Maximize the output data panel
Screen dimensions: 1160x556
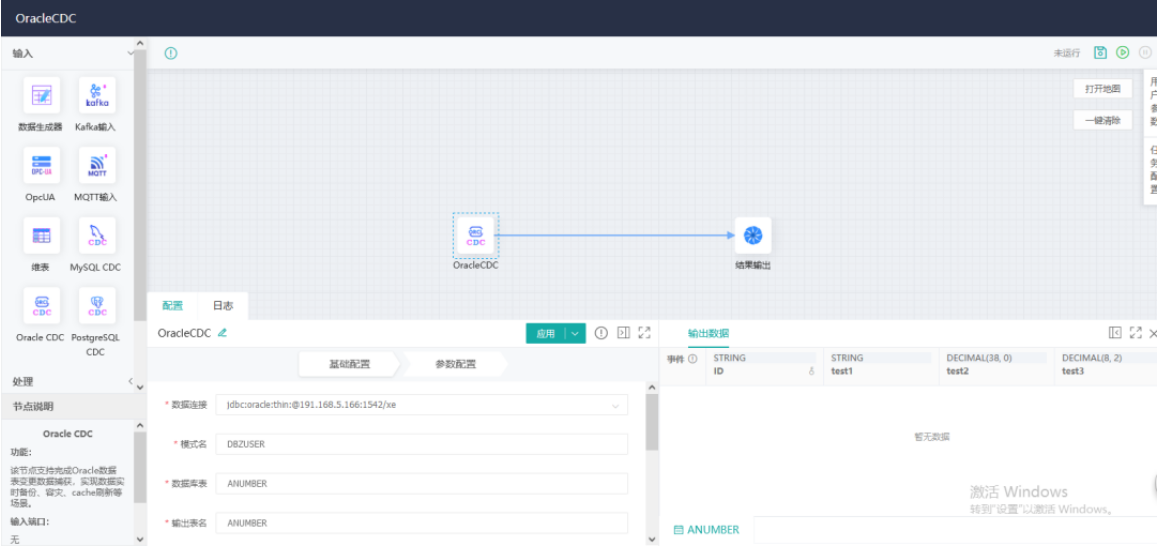point(1135,333)
